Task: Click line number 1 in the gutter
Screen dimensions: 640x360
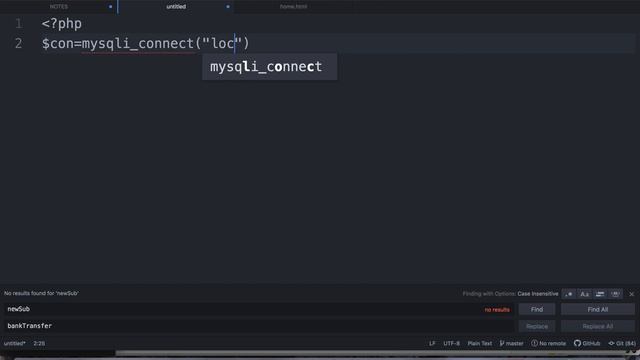Action: point(19,24)
